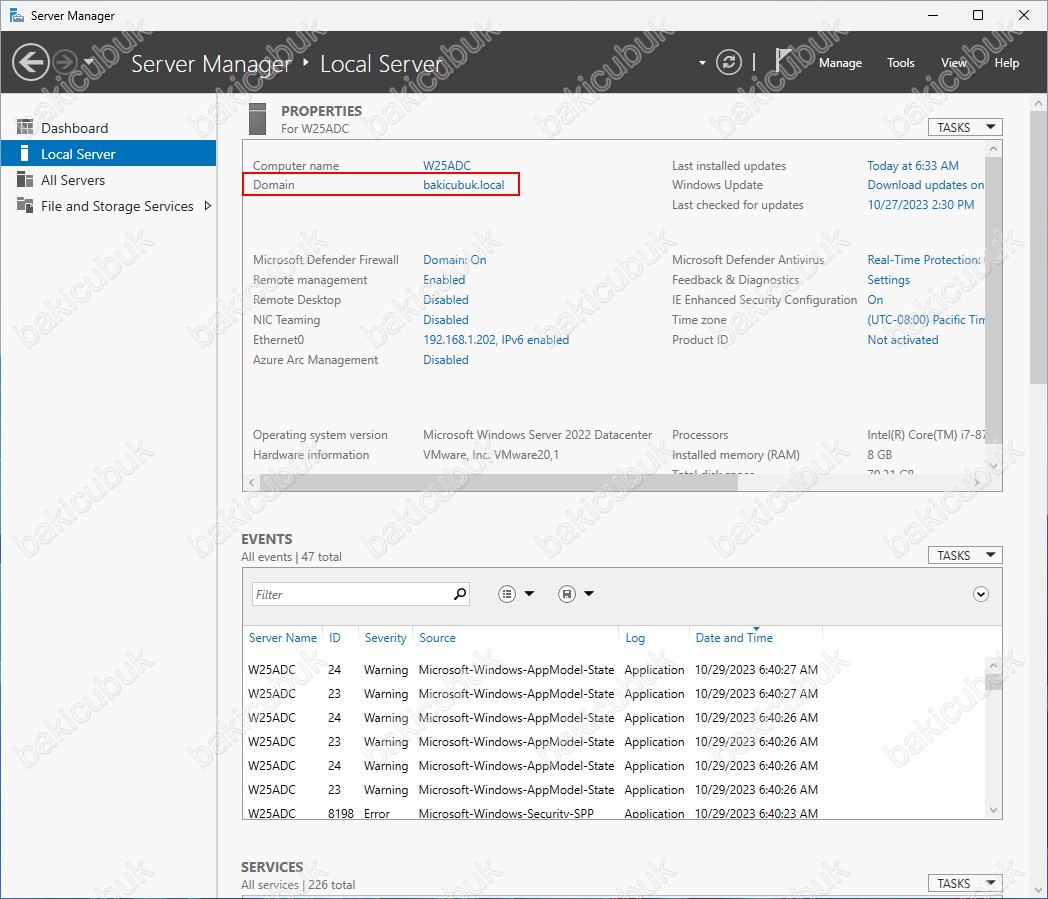Sort events by Log column
The image size is (1048, 899).
[x=635, y=638]
